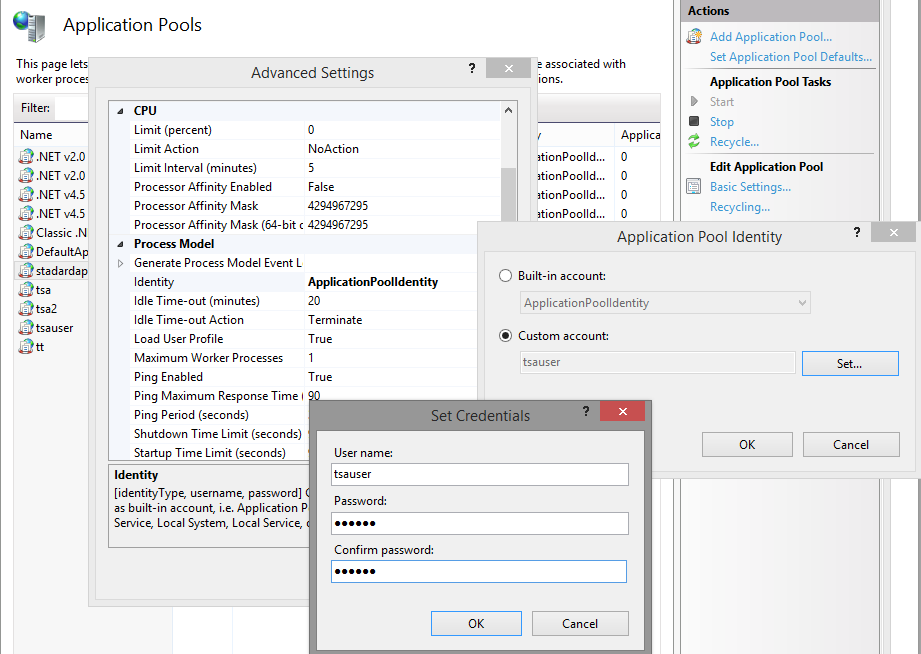
Task: Close the Set Credentials dialog
Action: tap(623, 411)
